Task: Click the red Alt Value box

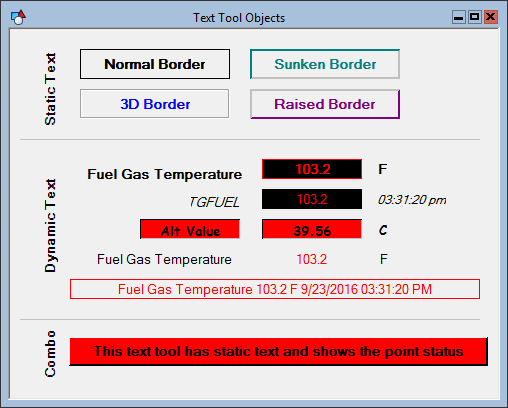Action: (190, 229)
